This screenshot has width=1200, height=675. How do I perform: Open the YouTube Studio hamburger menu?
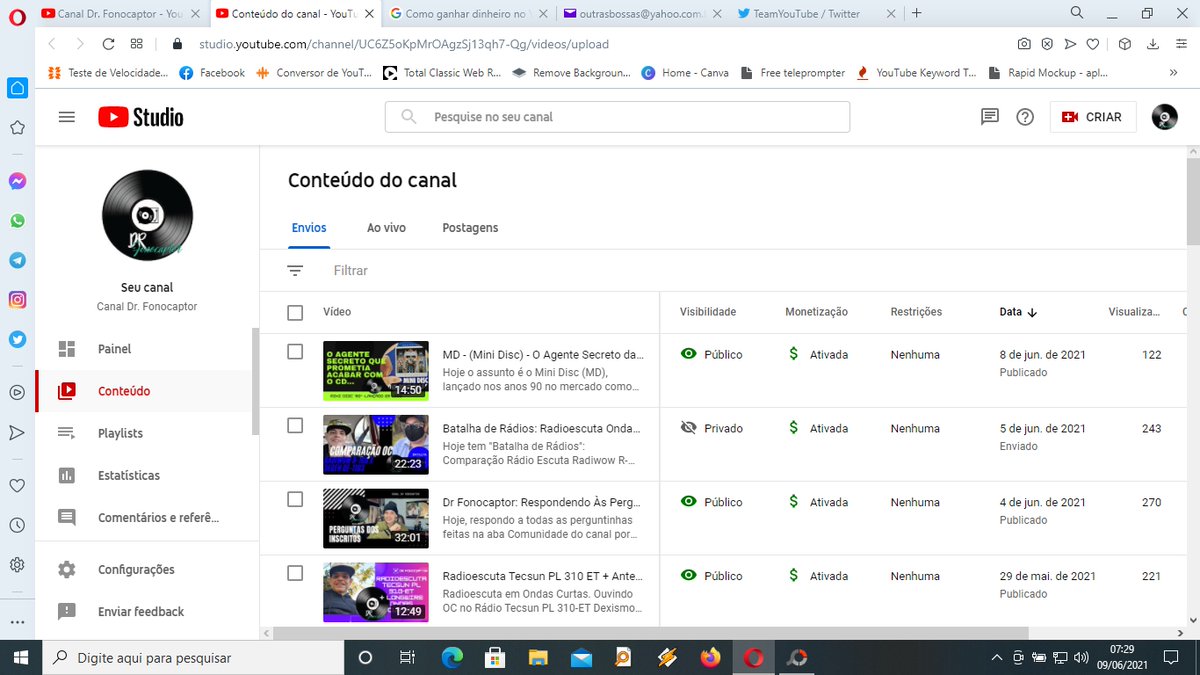67,117
